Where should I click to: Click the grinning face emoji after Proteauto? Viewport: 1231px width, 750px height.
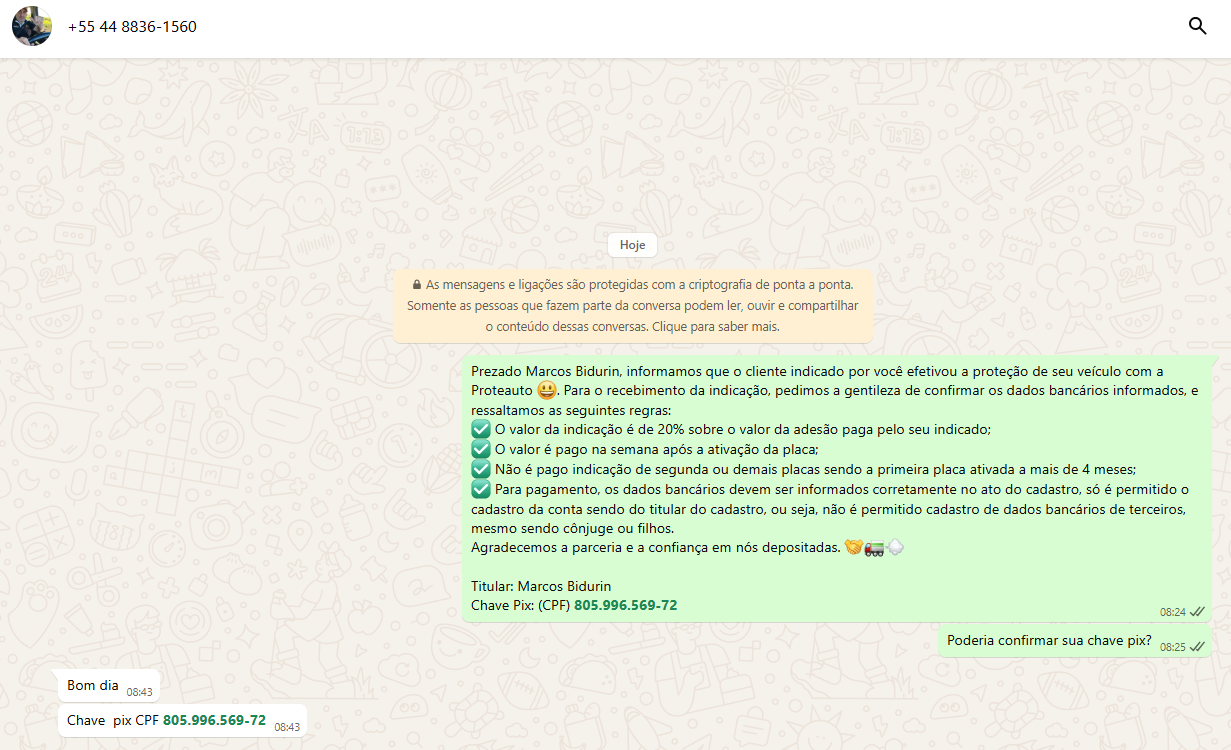pyautogui.click(x=546, y=390)
